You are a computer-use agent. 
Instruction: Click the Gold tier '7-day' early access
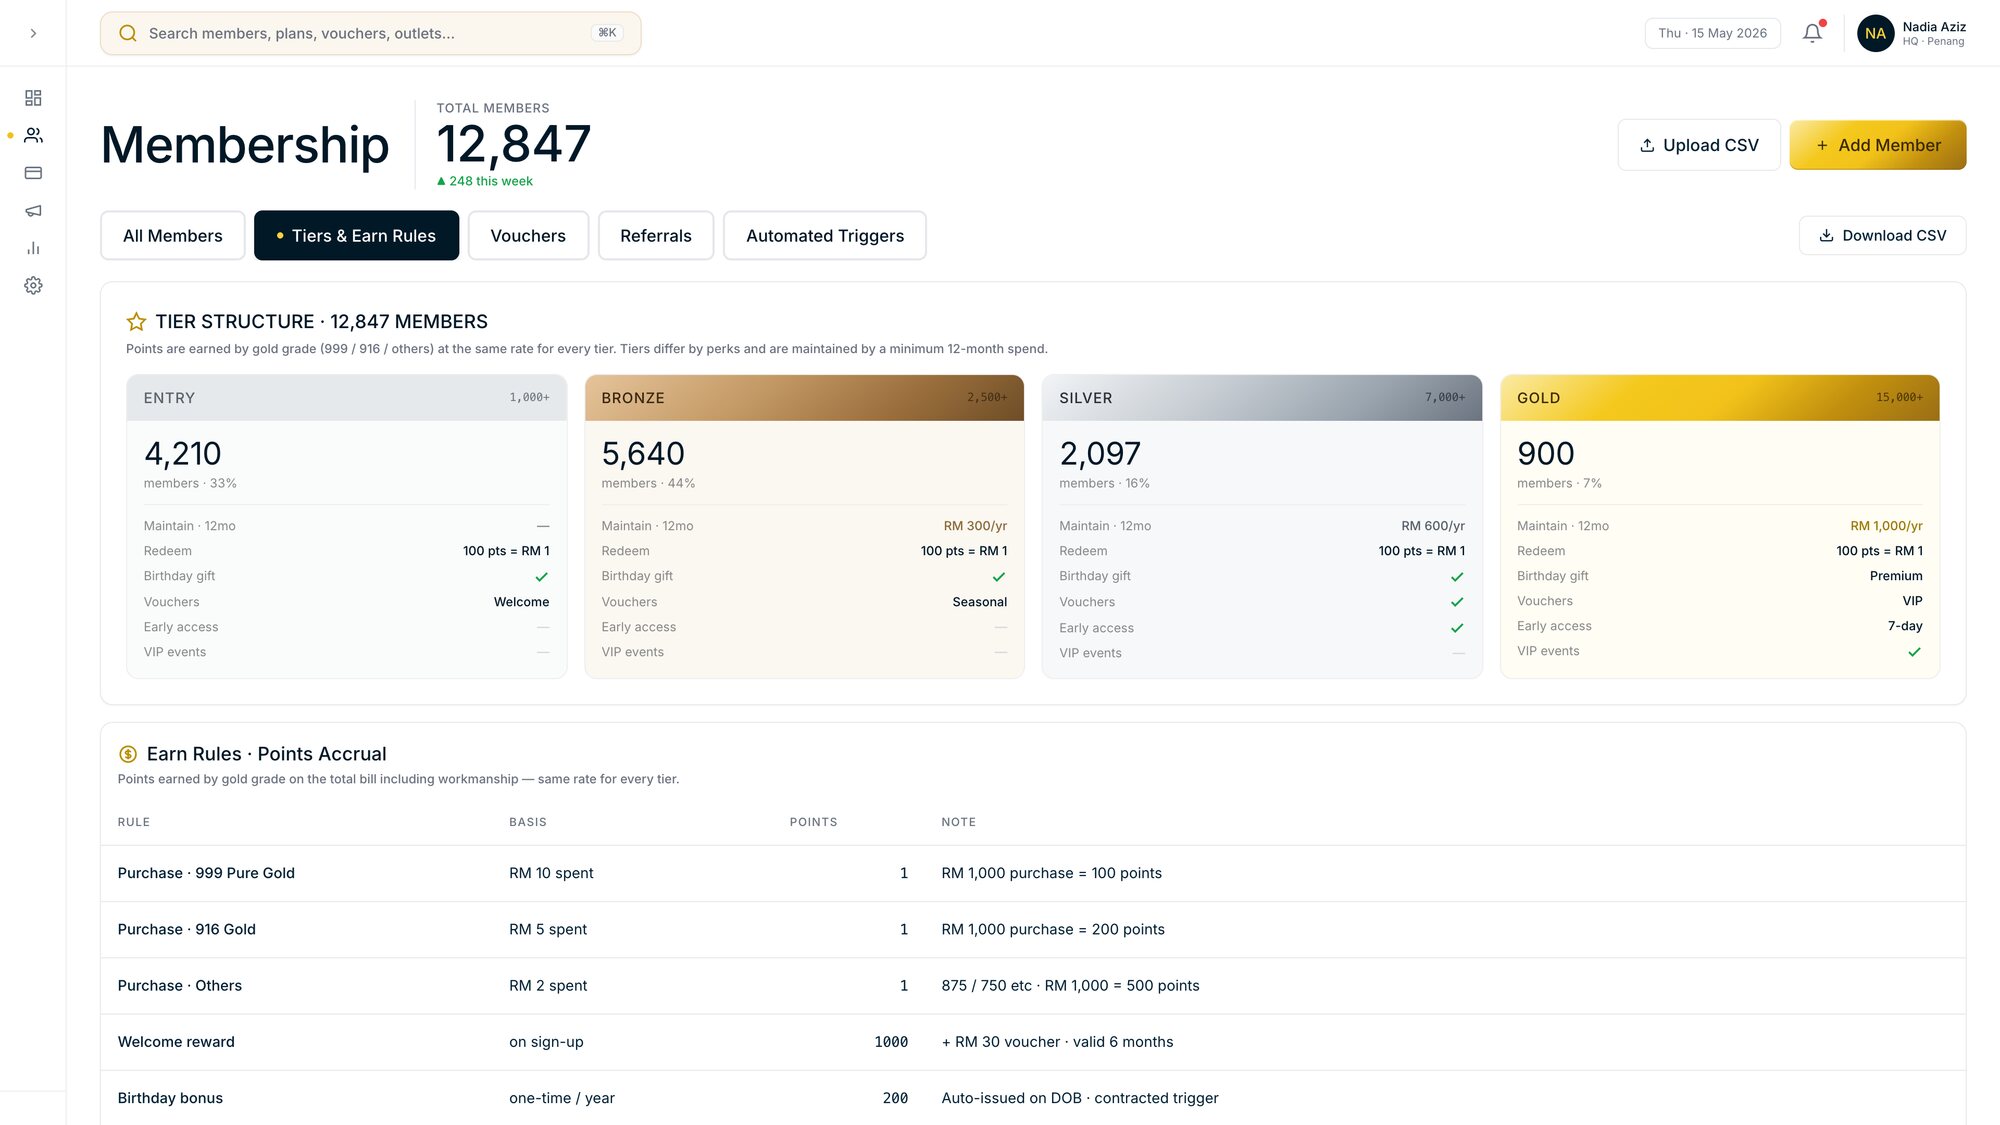1905,626
